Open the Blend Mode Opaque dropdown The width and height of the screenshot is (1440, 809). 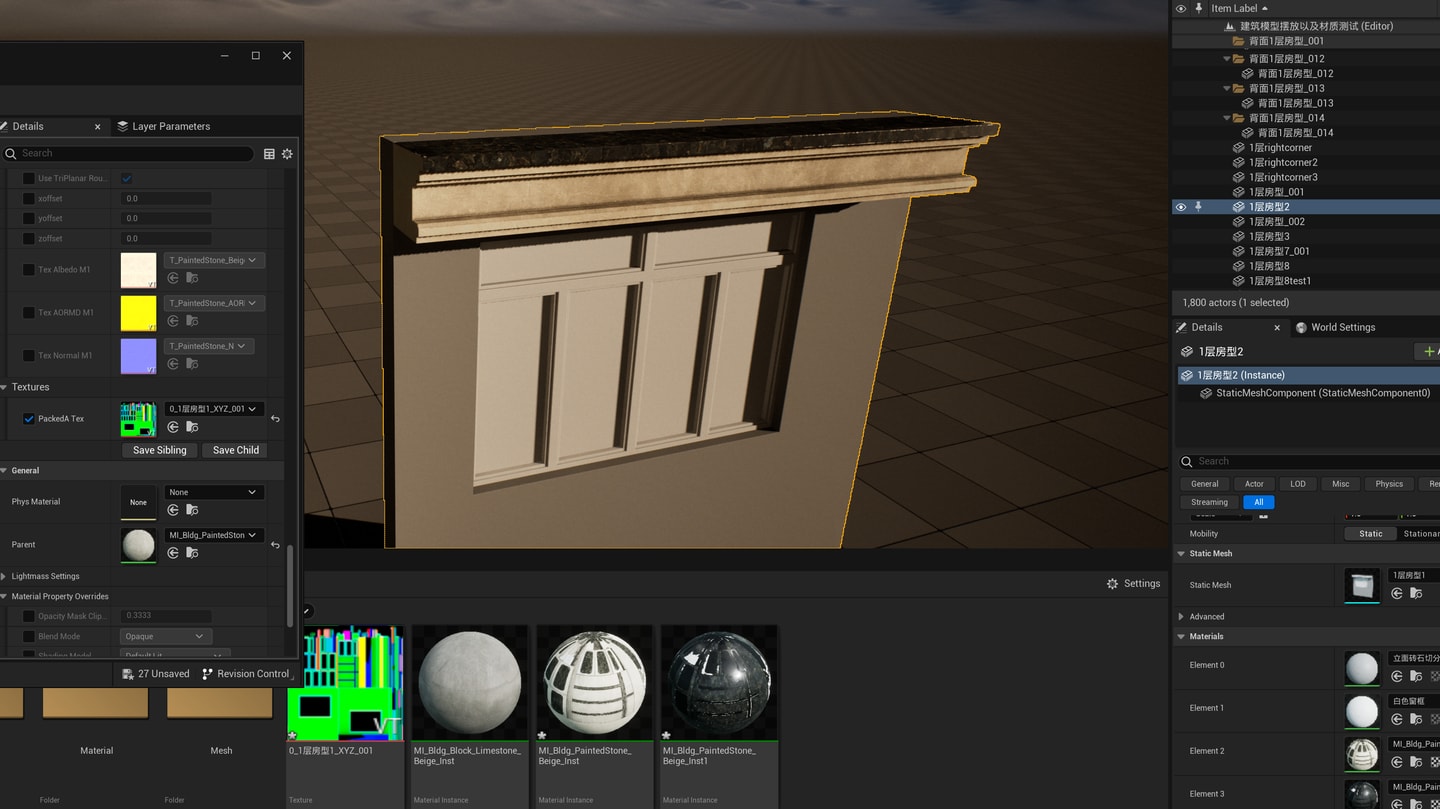point(165,636)
